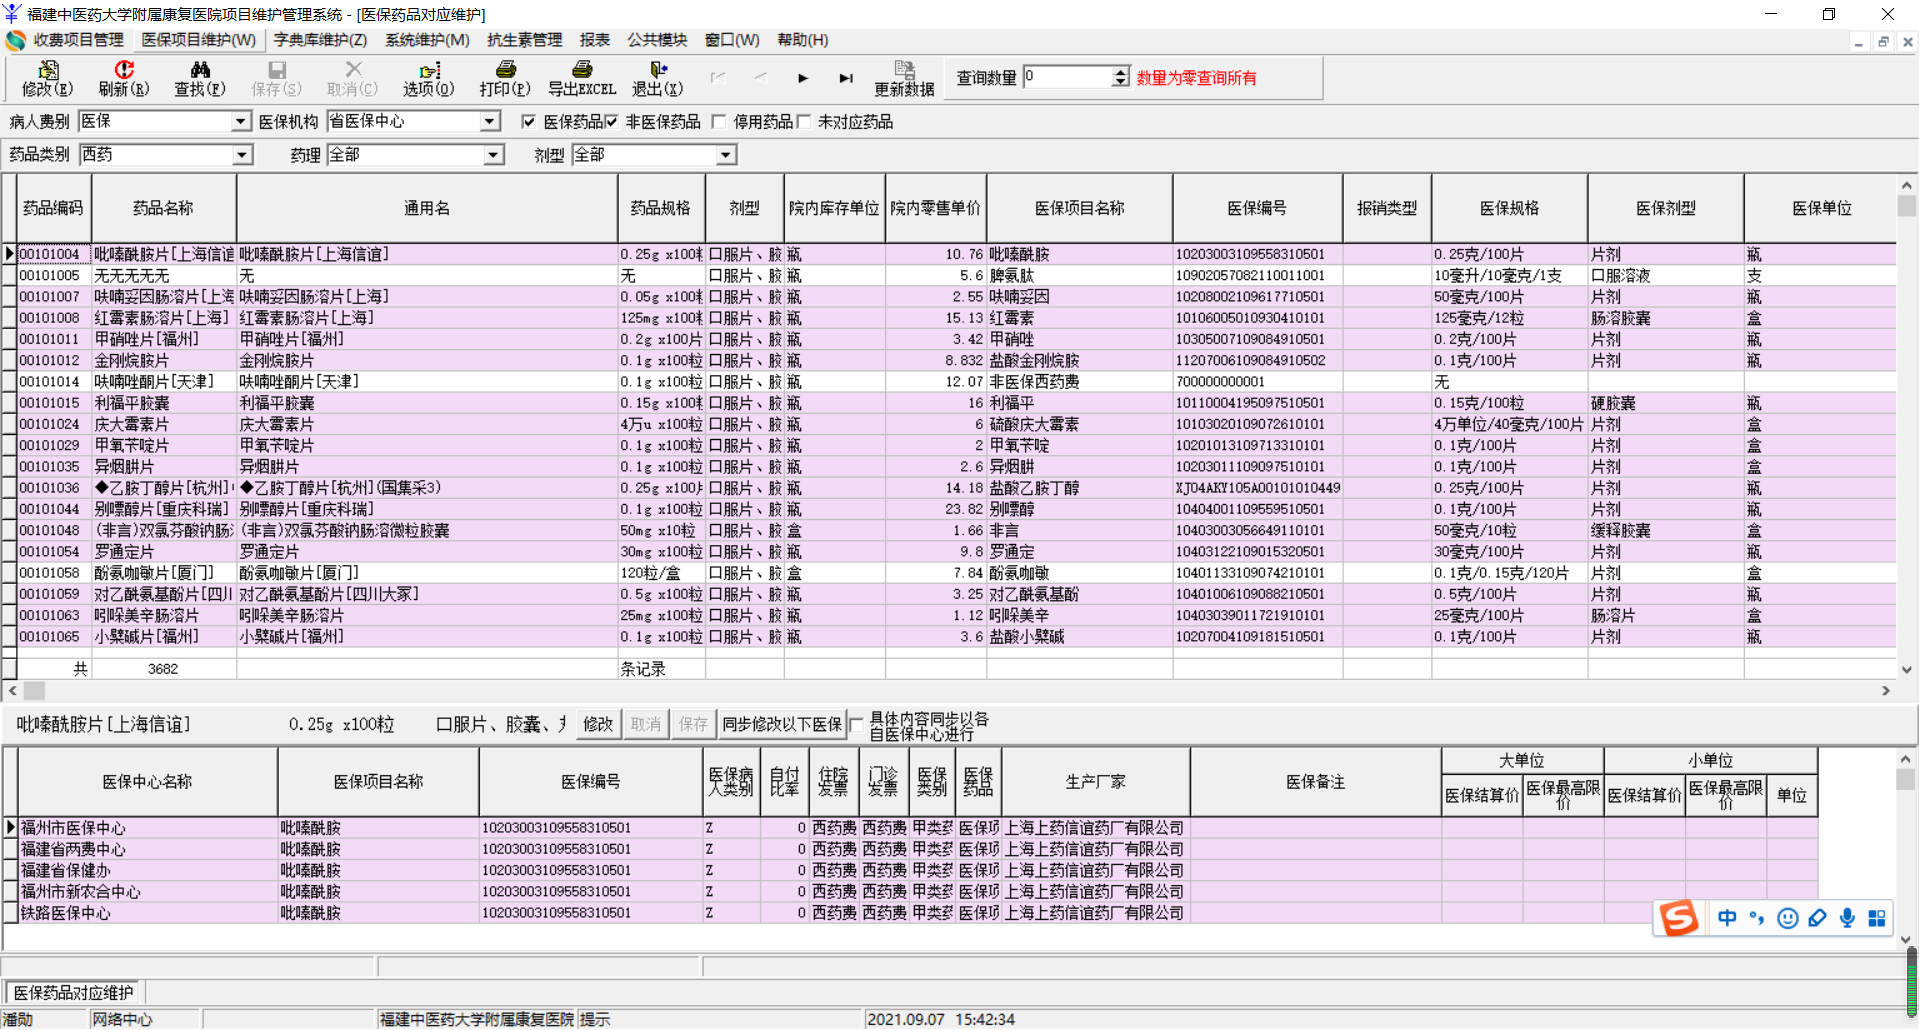Screen dimensions: 1919x1030
Task: Click the 修改(E) edit toolbar icon
Action: tap(47, 78)
